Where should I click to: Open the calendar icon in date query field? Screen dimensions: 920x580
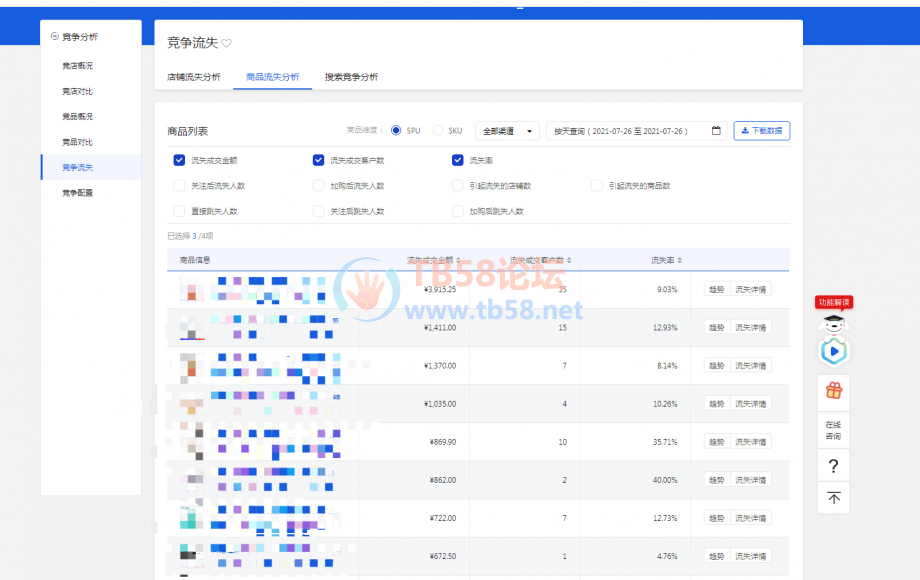pyautogui.click(x=716, y=131)
